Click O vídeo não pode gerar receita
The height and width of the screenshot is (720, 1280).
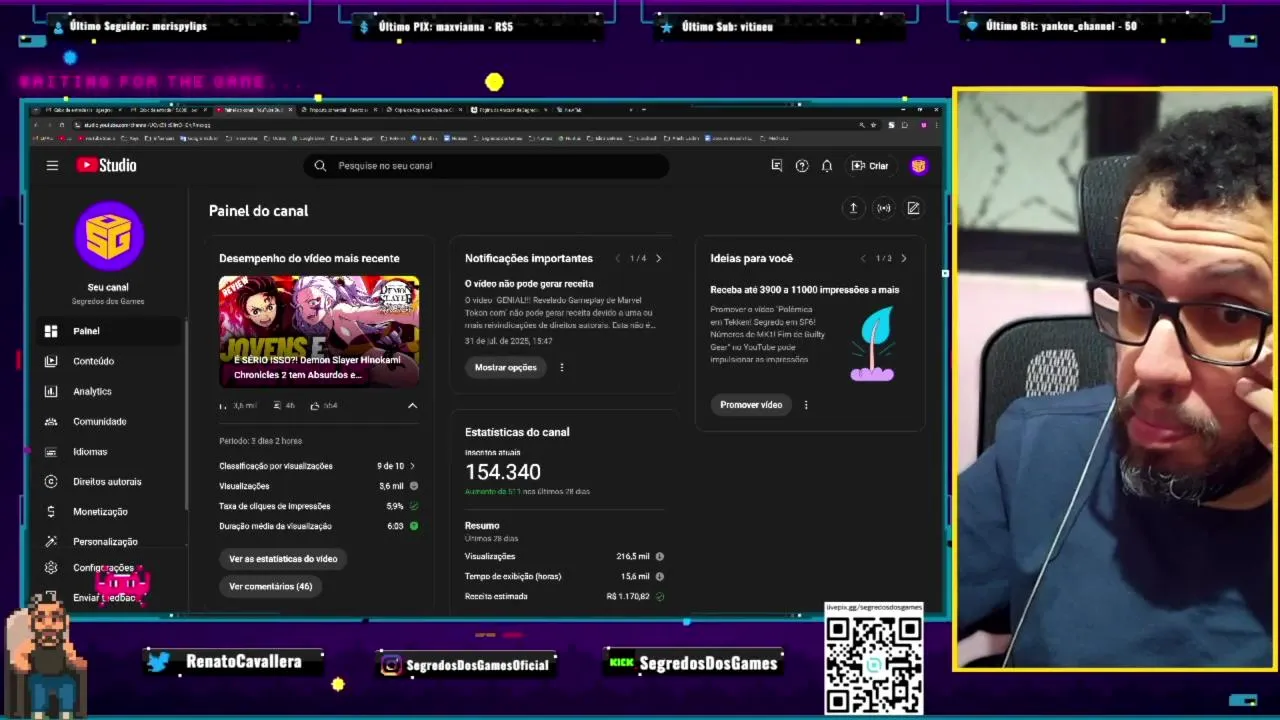click(x=529, y=284)
